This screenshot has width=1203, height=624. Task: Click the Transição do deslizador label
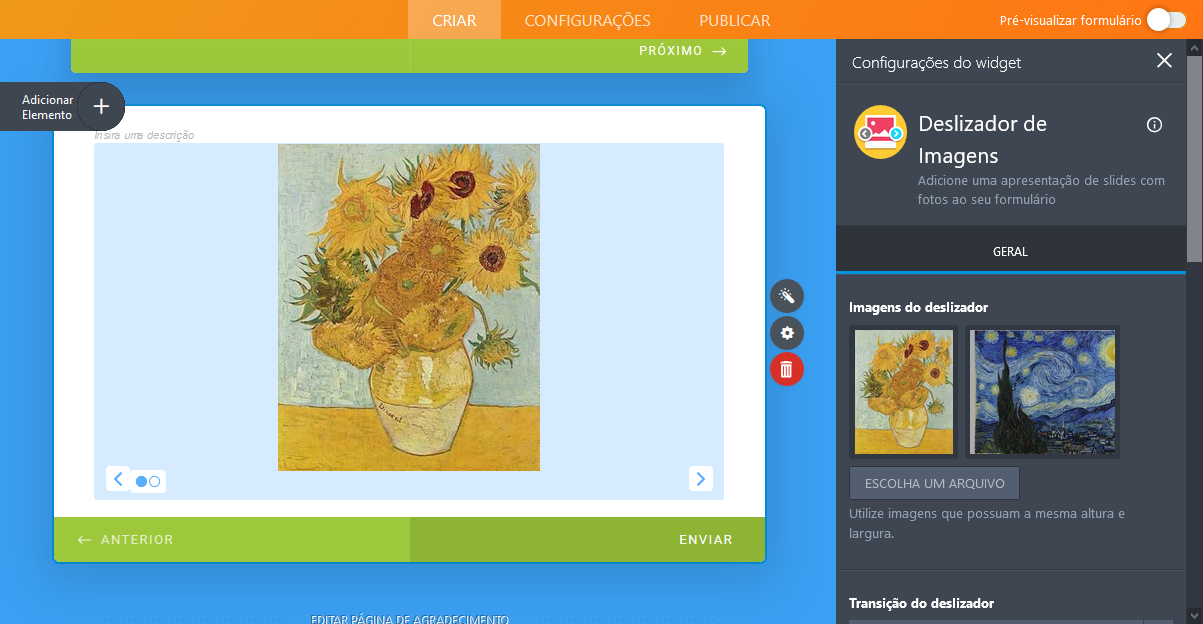coord(921,603)
